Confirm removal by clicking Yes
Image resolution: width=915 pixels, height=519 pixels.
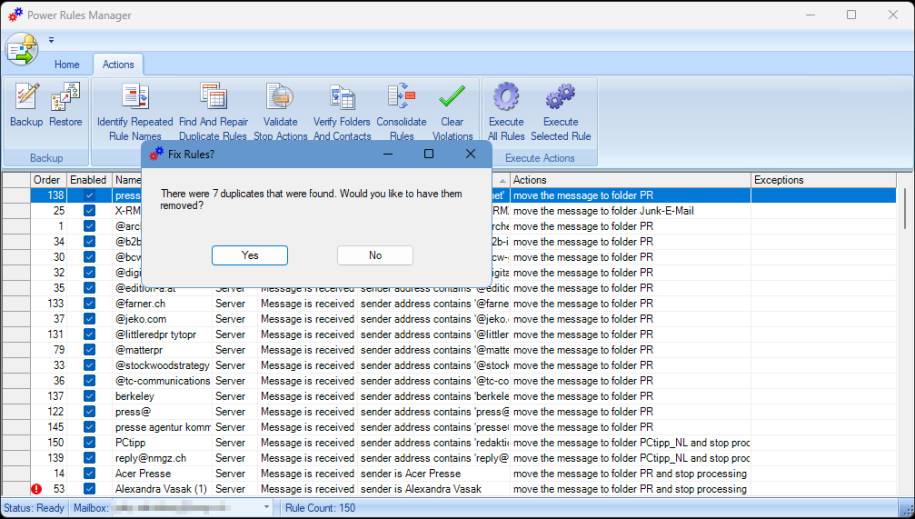(250, 255)
